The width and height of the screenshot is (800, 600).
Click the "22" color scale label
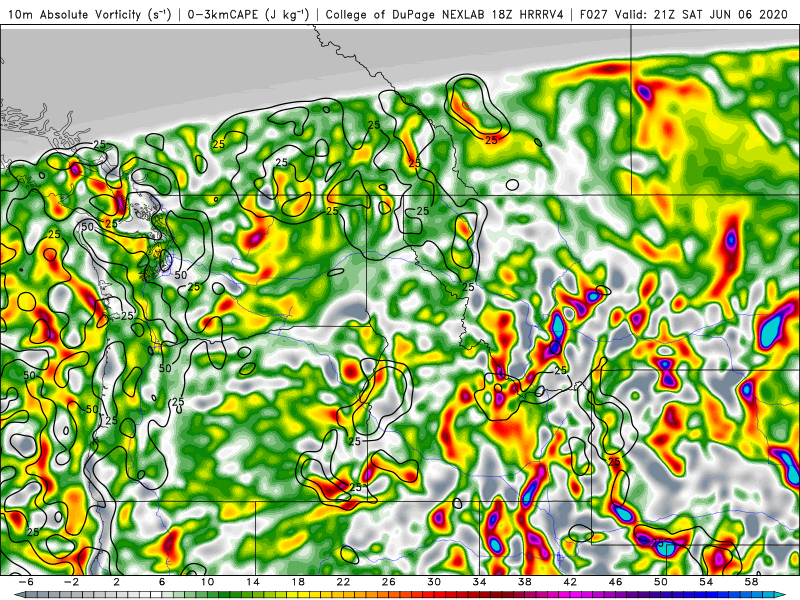pos(343,582)
